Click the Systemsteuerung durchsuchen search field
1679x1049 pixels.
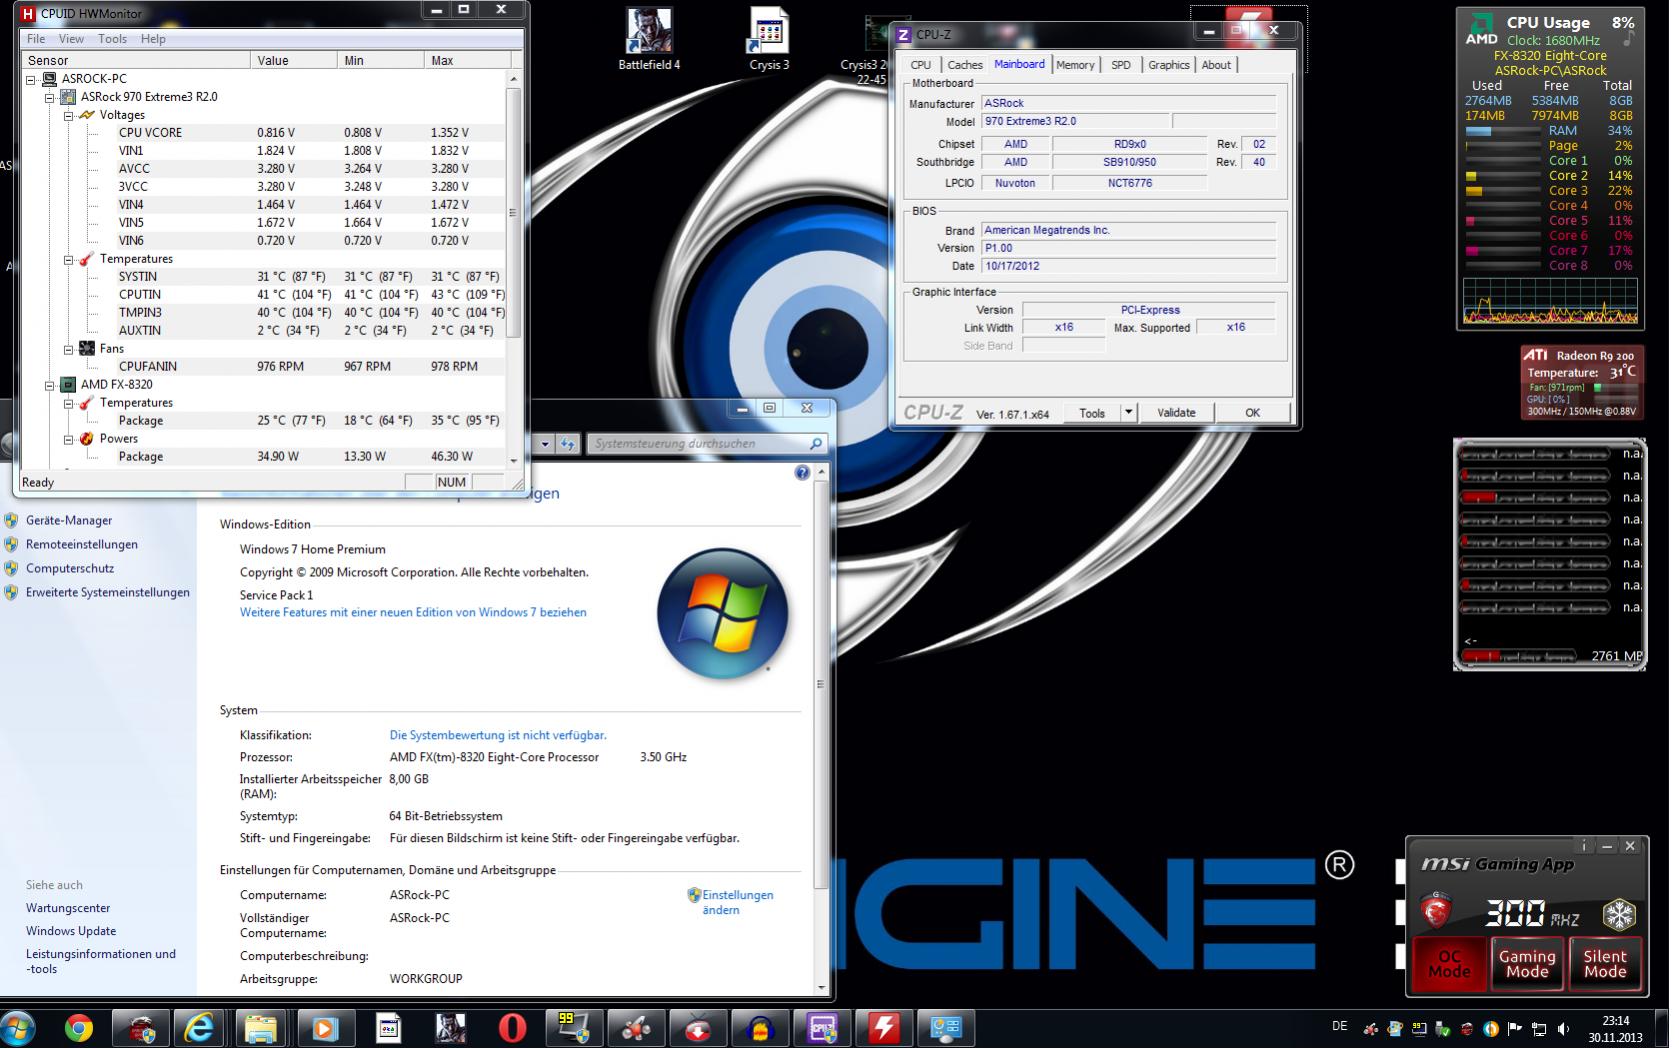point(707,443)
